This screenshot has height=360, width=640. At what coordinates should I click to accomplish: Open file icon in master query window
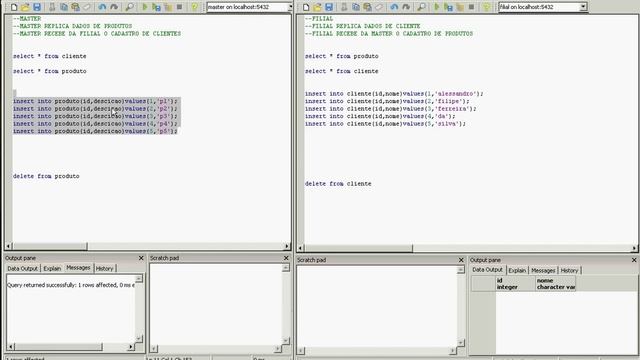(x=25, y=7)
